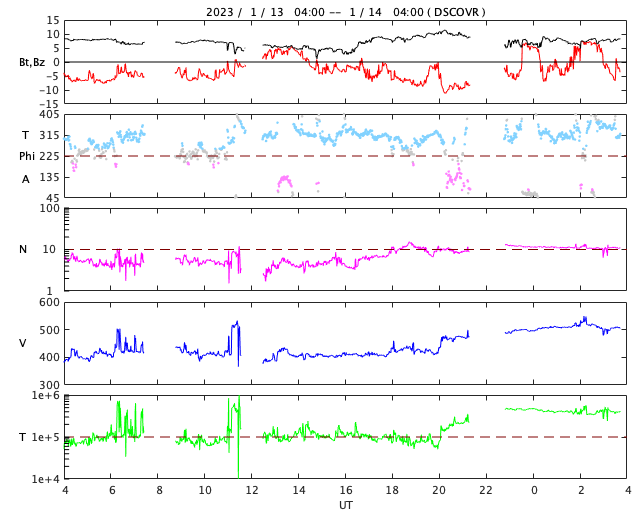This screenshot has height=512, width=640.
Task: Click the "A" label below Phi
Action: click(26, 179)
